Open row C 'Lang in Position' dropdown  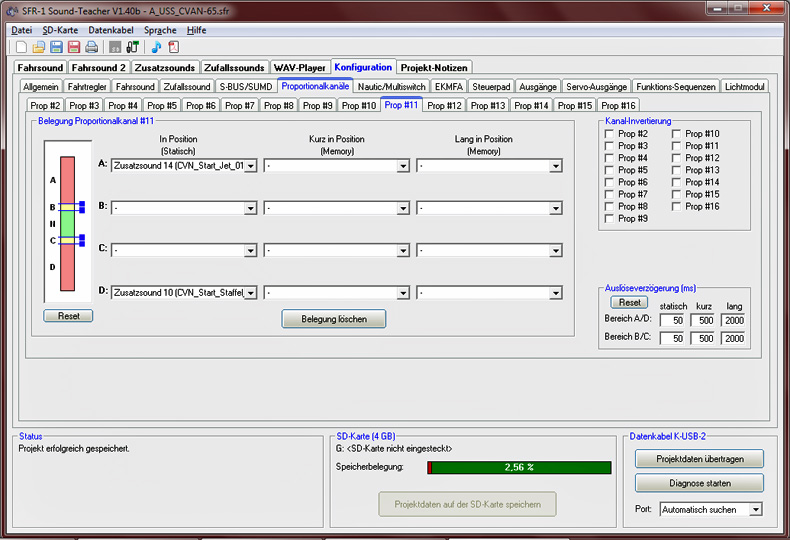coord(555,250)
